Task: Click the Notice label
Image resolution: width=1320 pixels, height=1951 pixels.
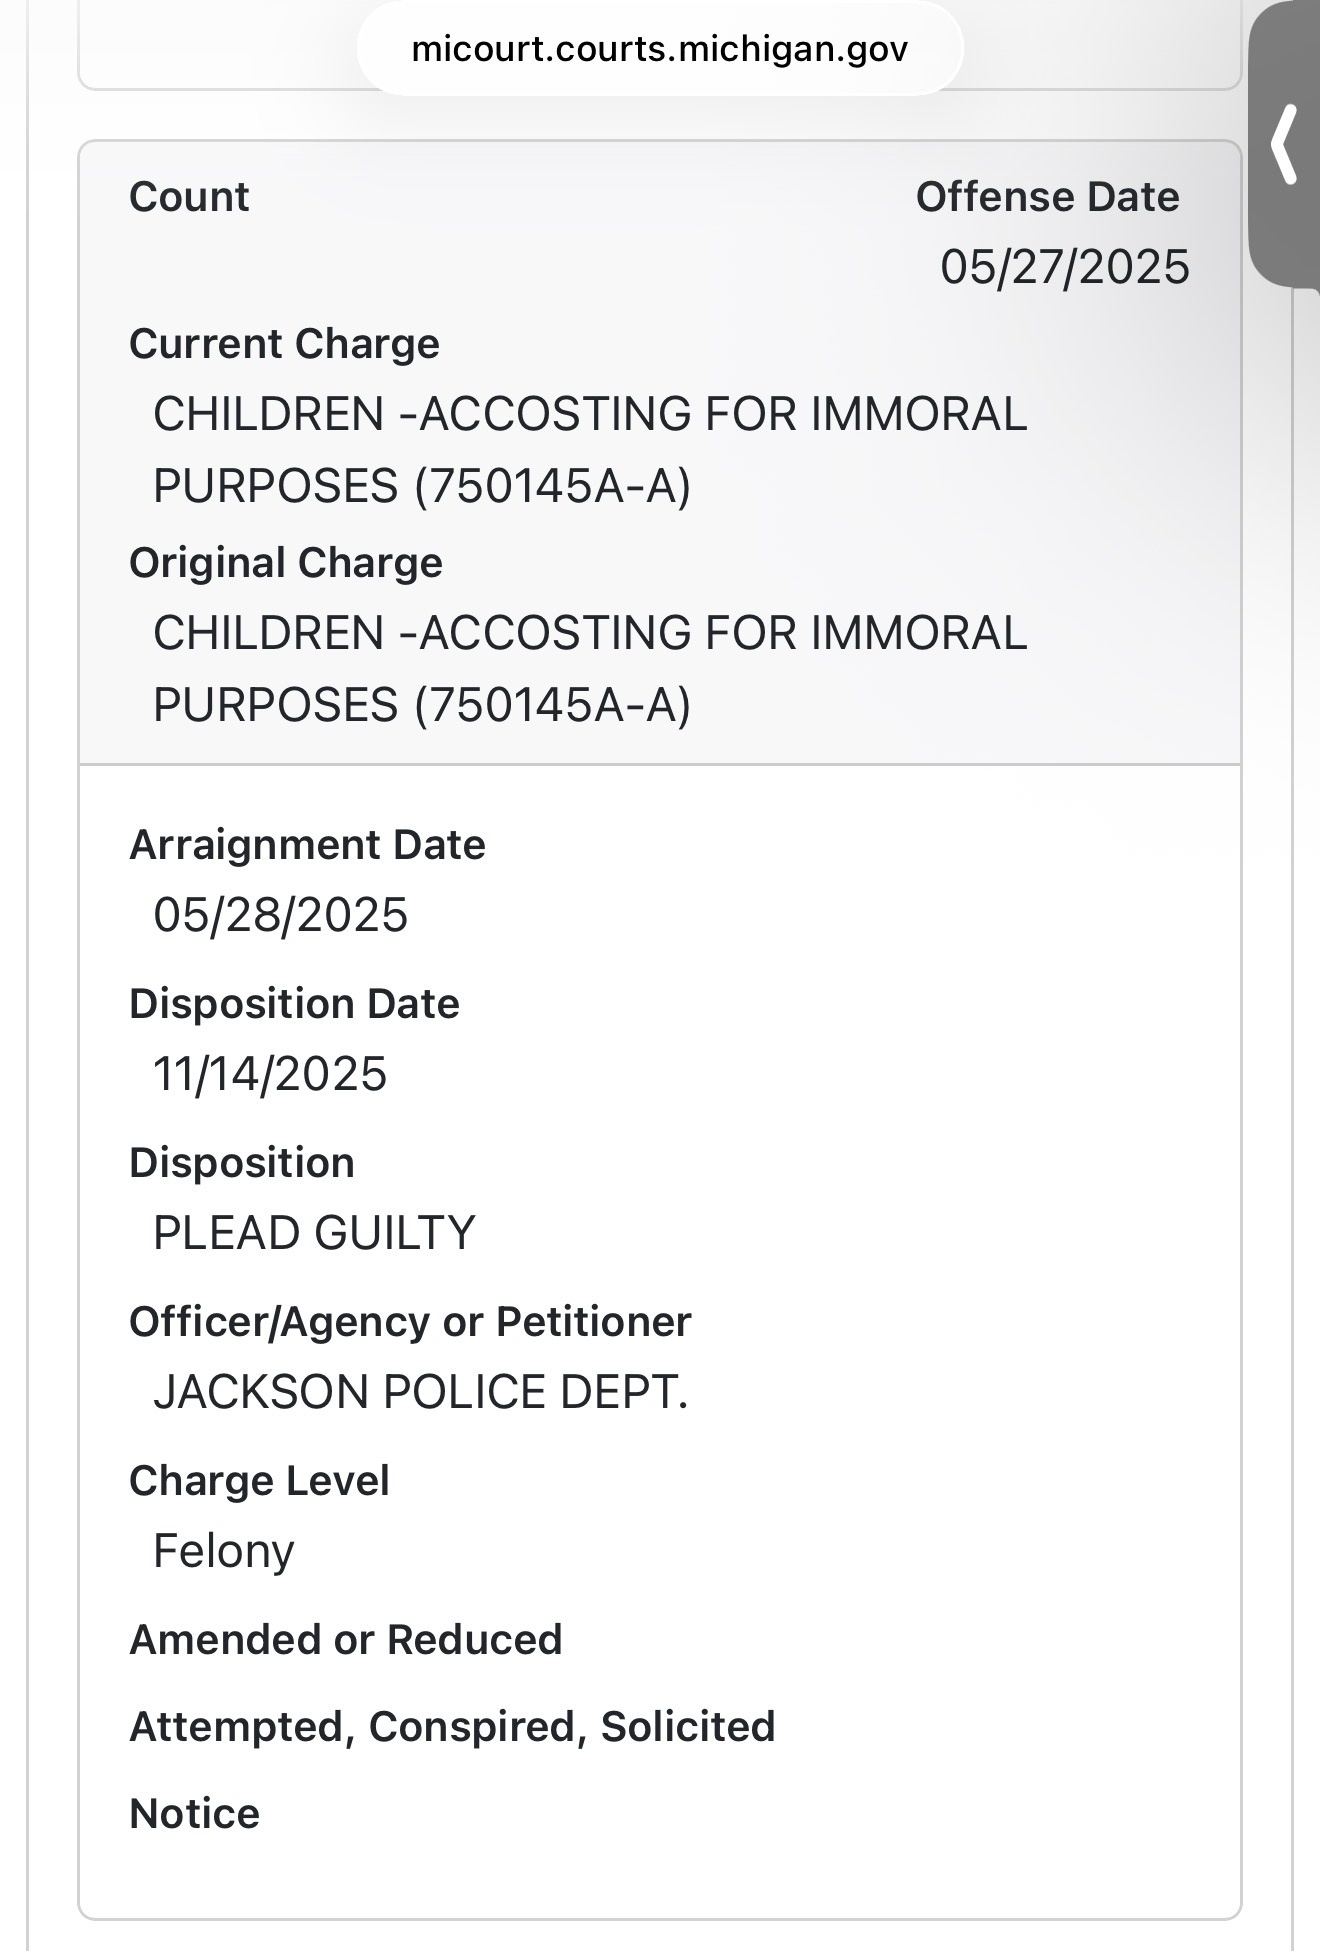Action: (x=194, y=1814)
